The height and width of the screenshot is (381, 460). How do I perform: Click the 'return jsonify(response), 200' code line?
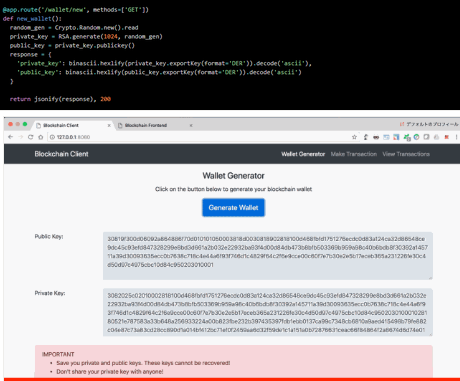pos(60,99)
